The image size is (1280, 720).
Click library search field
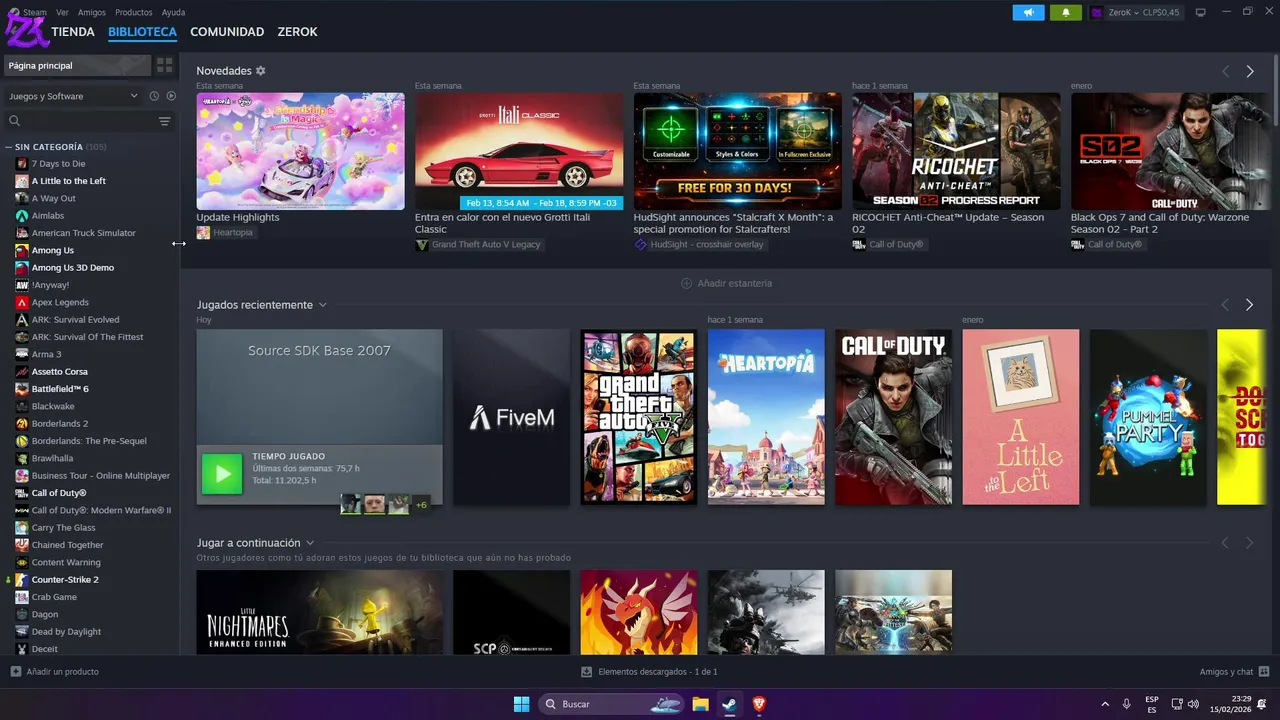pos(80,121)
